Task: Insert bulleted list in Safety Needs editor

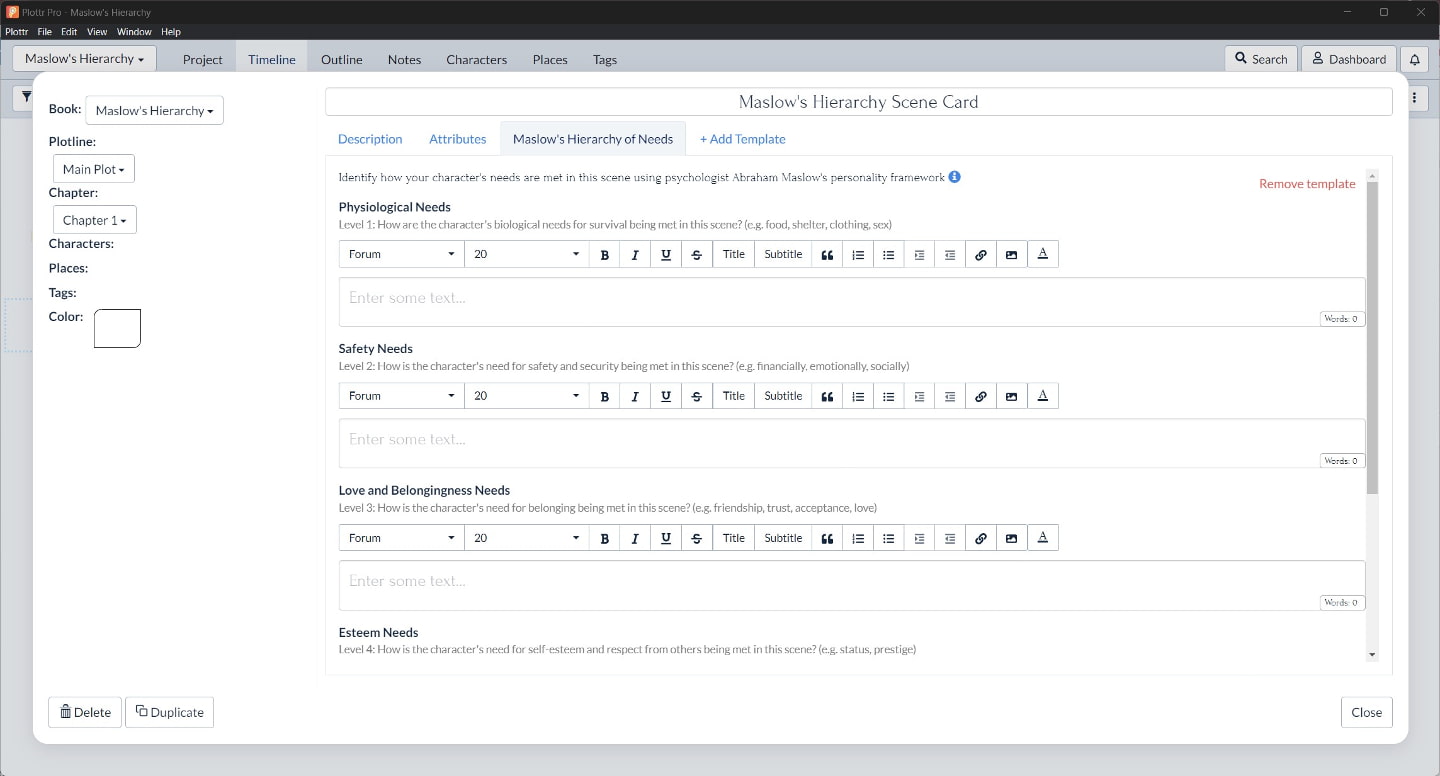Action: [x=889, y=396]
